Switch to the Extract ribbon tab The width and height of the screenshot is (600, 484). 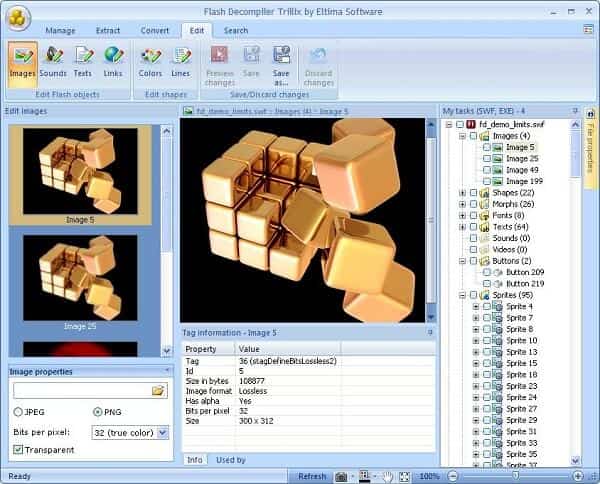108,30
